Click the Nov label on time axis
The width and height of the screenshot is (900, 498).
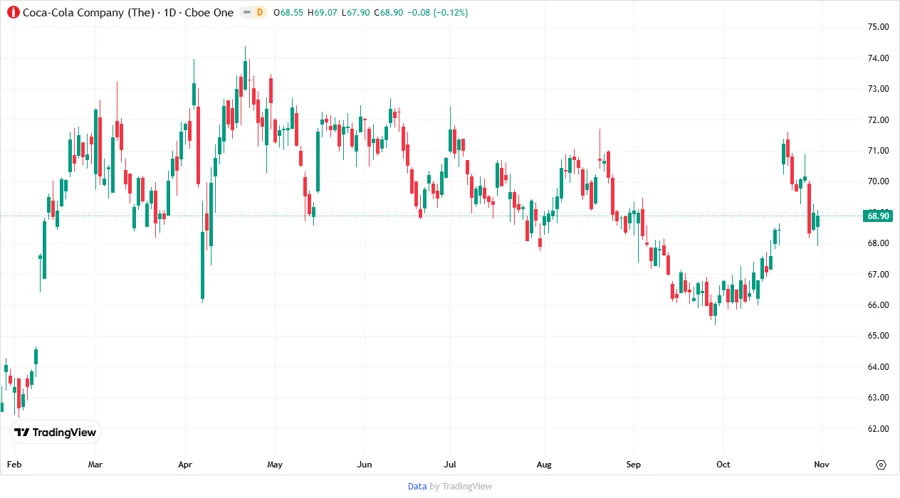click(x=821, y=464)
